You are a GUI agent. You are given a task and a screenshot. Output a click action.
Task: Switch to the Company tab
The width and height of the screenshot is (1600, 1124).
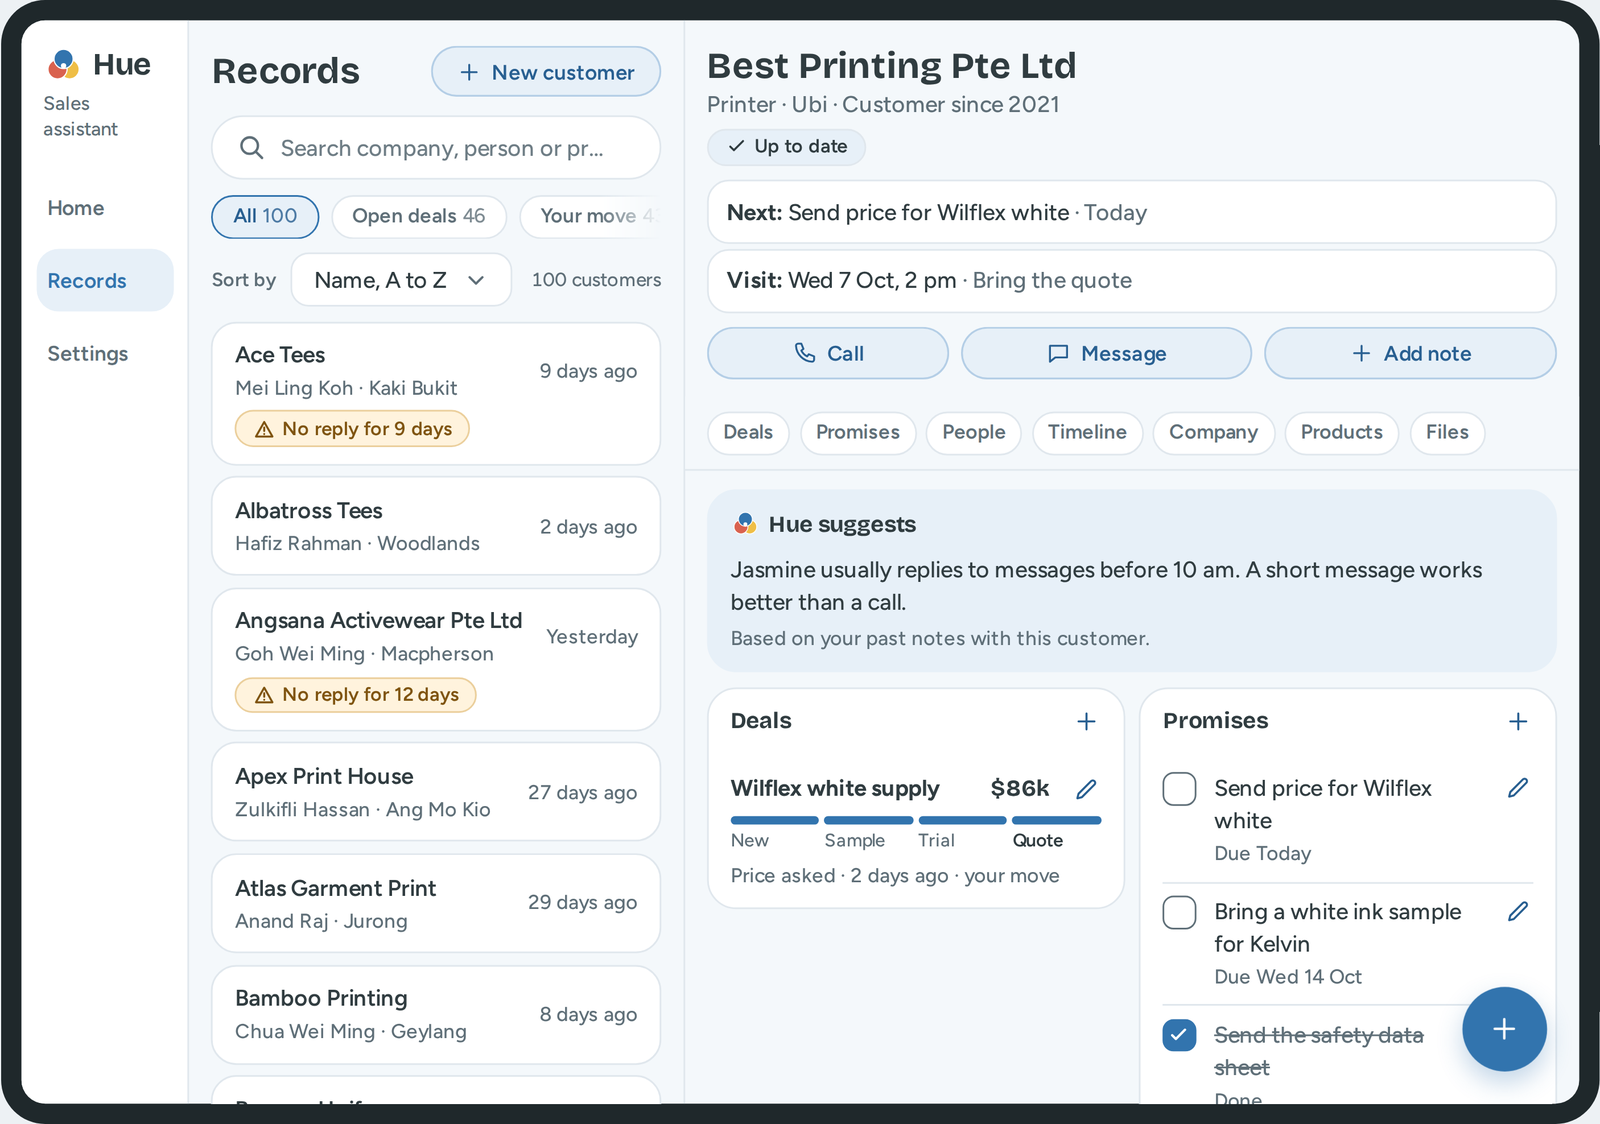pos(1214,433)
